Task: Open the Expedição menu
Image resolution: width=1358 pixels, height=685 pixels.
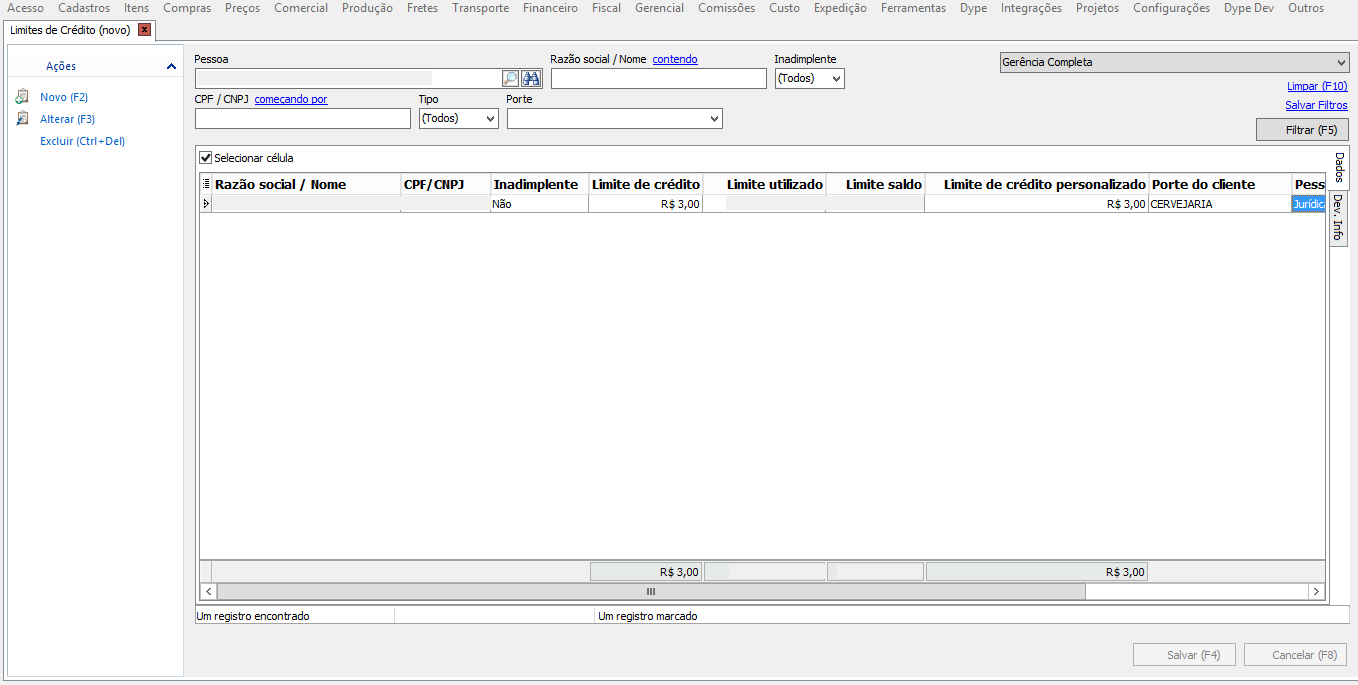Action: click(x=841, y=8)
